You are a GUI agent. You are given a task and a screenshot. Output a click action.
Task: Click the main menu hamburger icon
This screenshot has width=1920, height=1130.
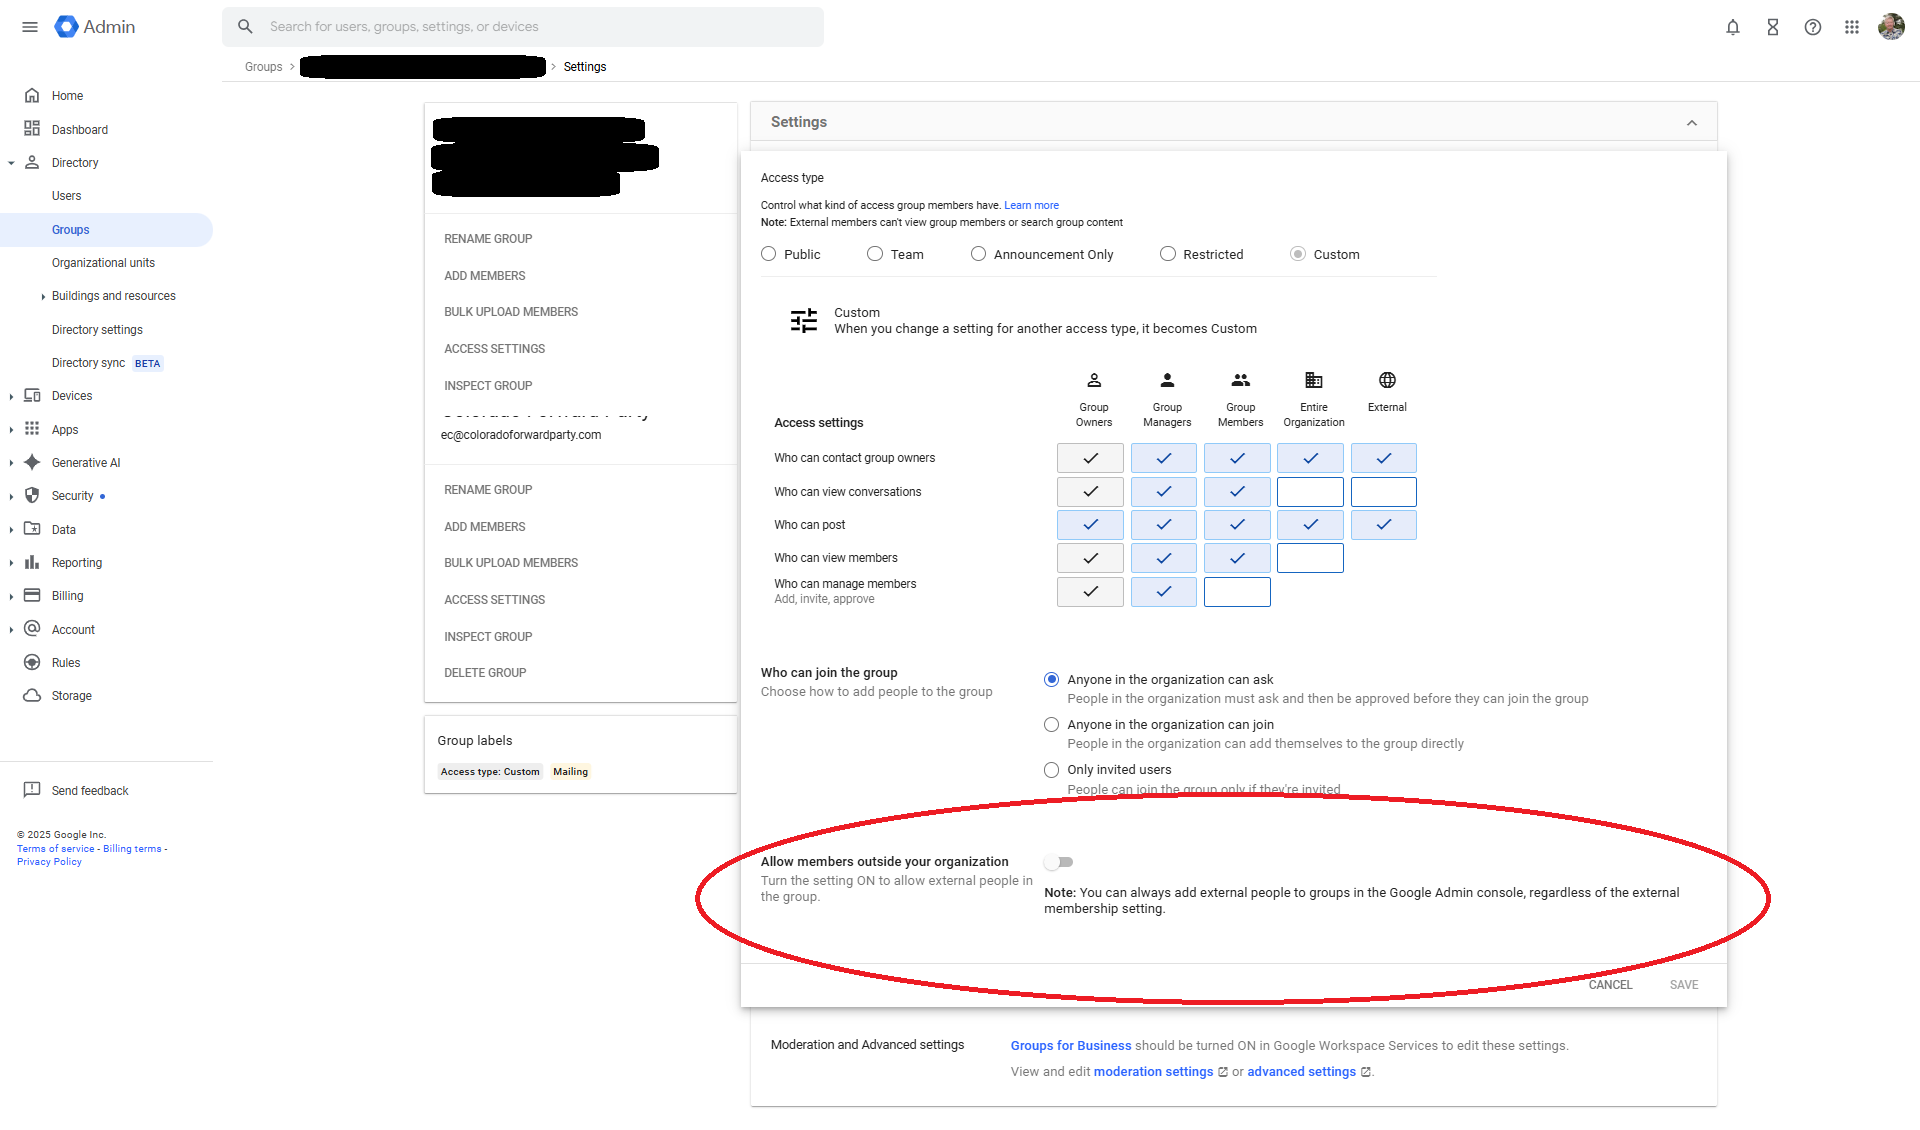click(30, 27)
